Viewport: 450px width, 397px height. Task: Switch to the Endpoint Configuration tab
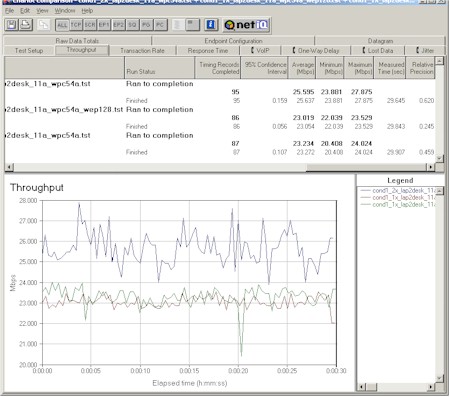(x=233, y=41)
